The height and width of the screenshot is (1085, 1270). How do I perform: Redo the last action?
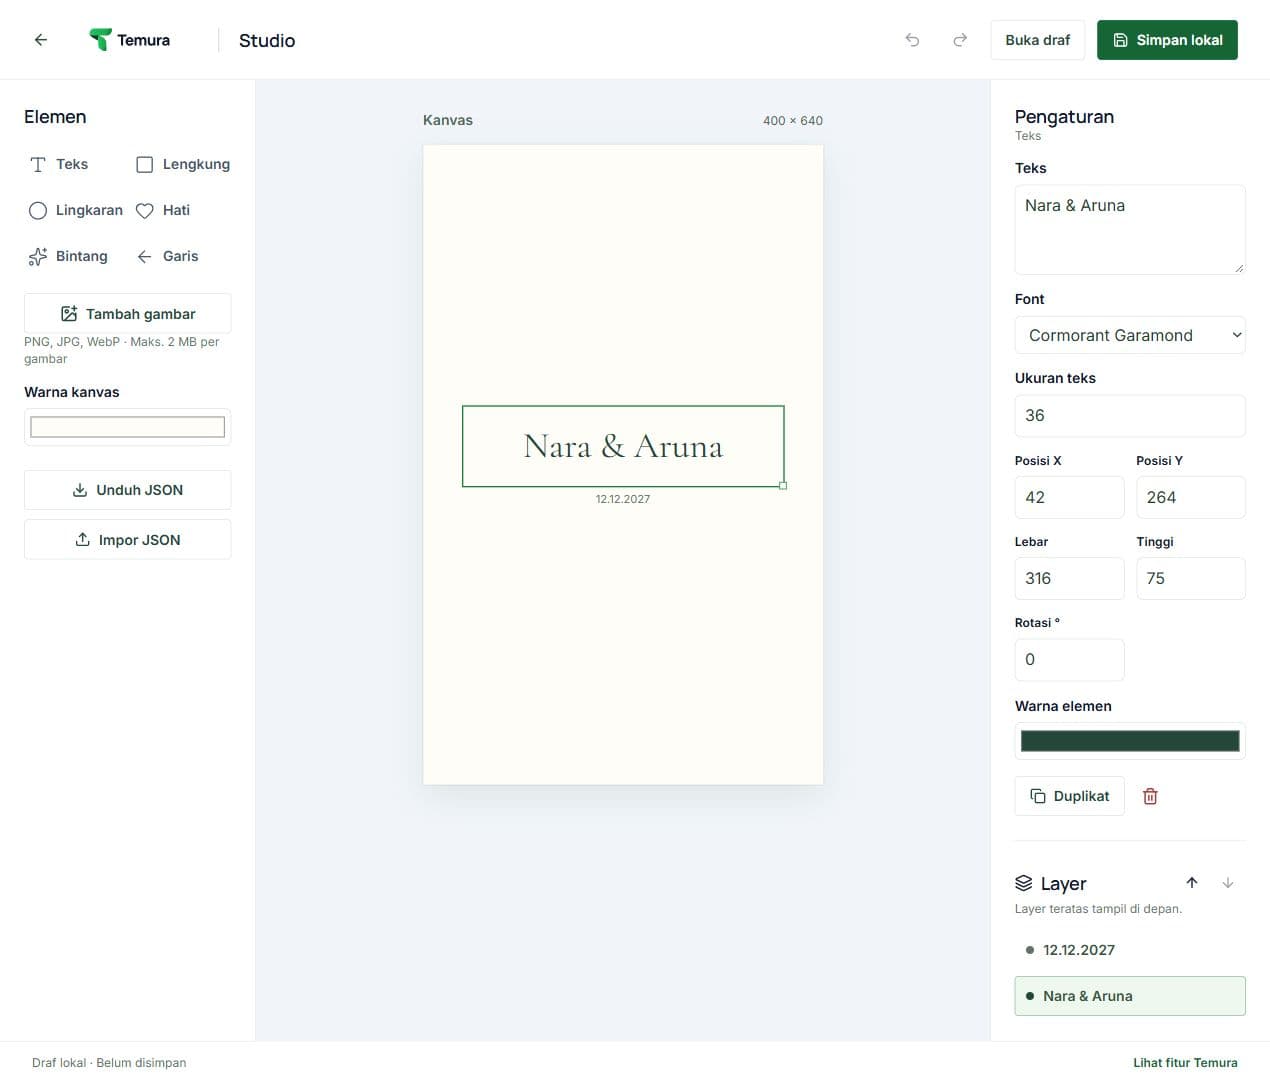coord(960,40)
